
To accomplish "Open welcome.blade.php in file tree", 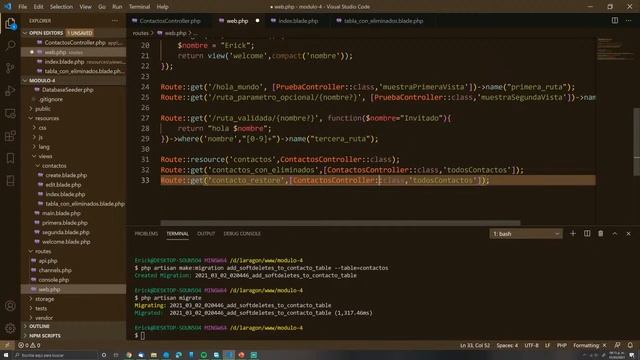I will (66, 242).
